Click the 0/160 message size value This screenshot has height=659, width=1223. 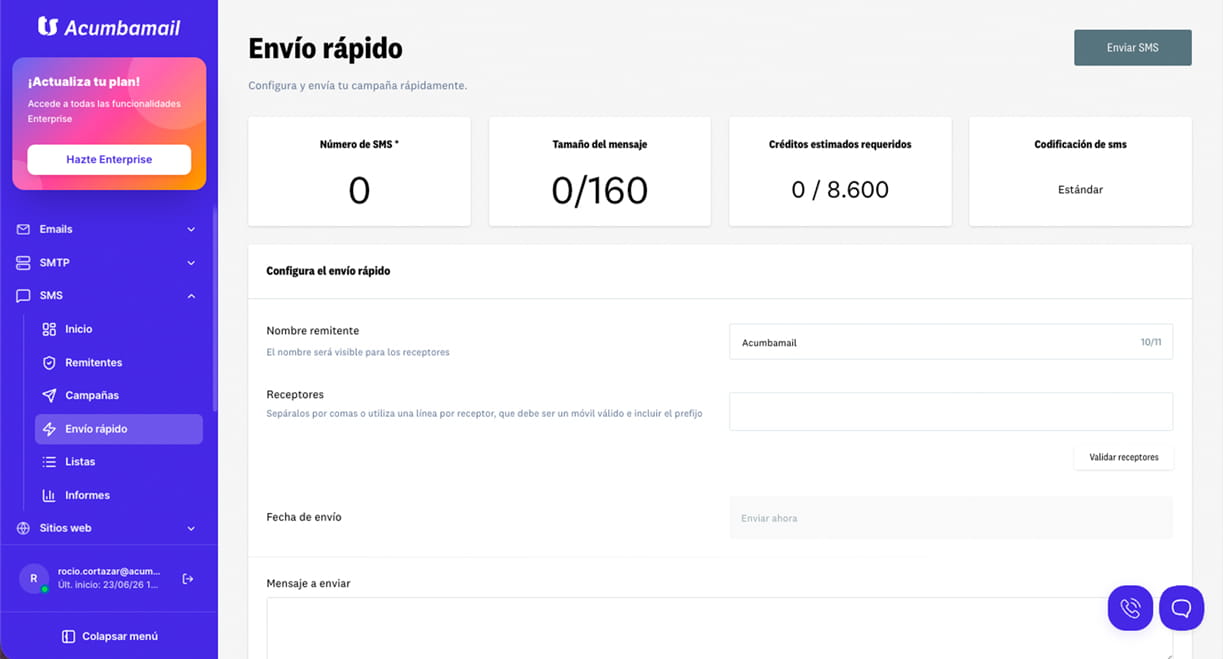[600, 190]
